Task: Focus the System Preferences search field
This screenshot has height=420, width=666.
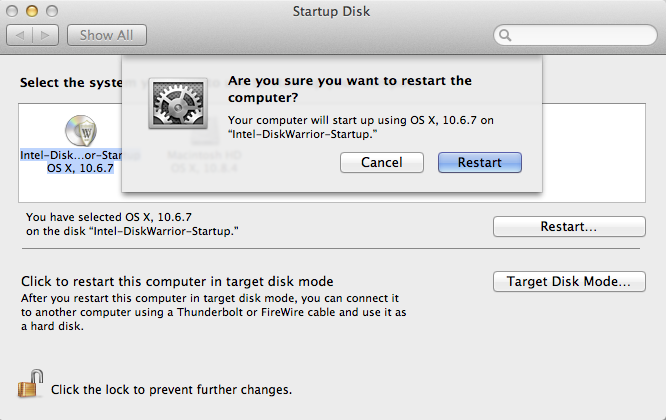Action: pyautogui.click(x=580, y=35)
